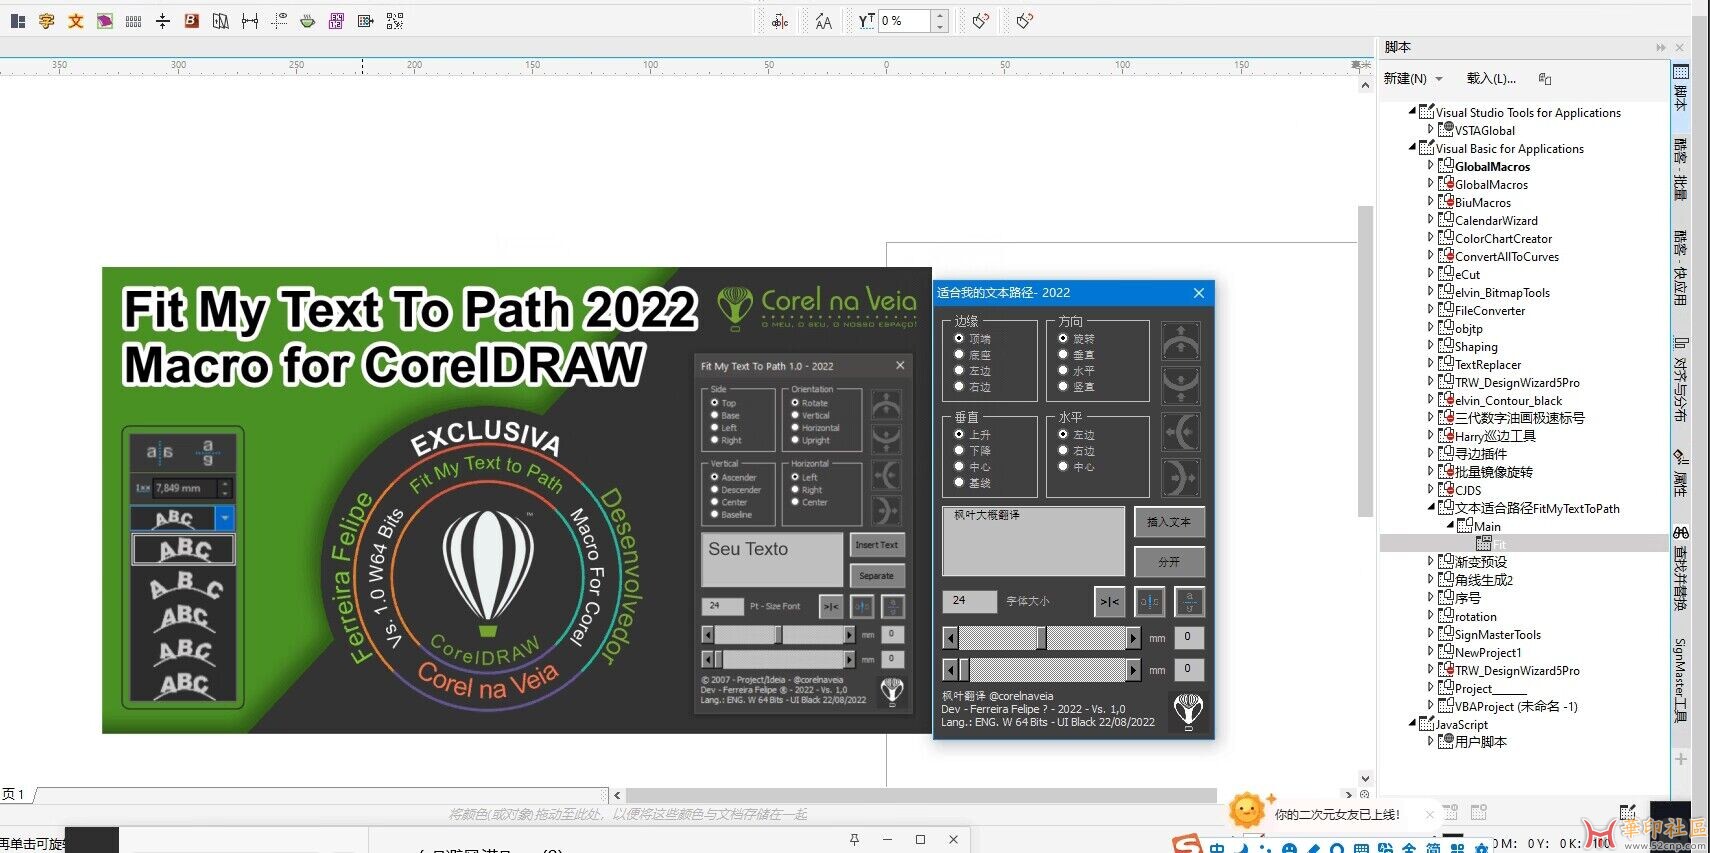The width and height of the screenshot is (1710, 853).
Task: Click the 0 % kerning spinner up arrow
Action: pos(940,15)
